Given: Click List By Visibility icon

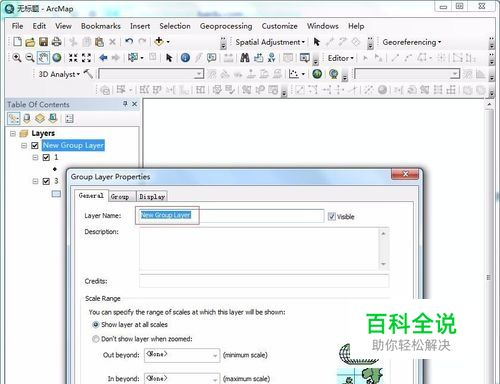Looking at the screenshot, I should (x=40, y=118).
